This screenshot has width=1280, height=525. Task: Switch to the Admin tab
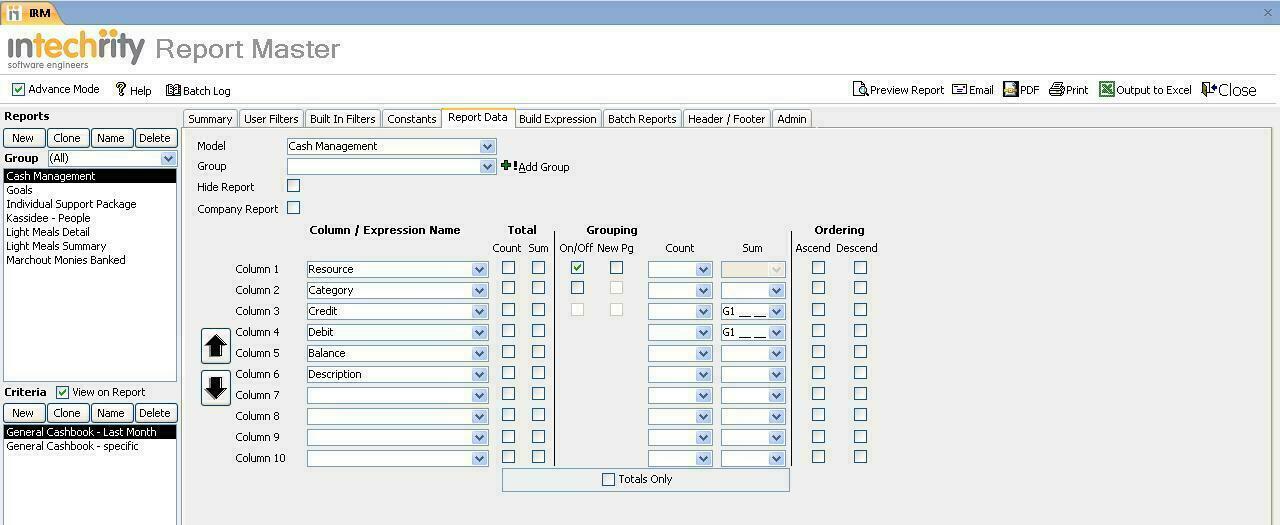792,119
